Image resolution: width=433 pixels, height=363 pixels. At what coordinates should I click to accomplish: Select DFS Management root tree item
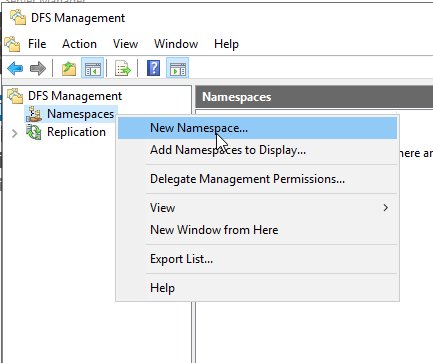tap(75, 96)
